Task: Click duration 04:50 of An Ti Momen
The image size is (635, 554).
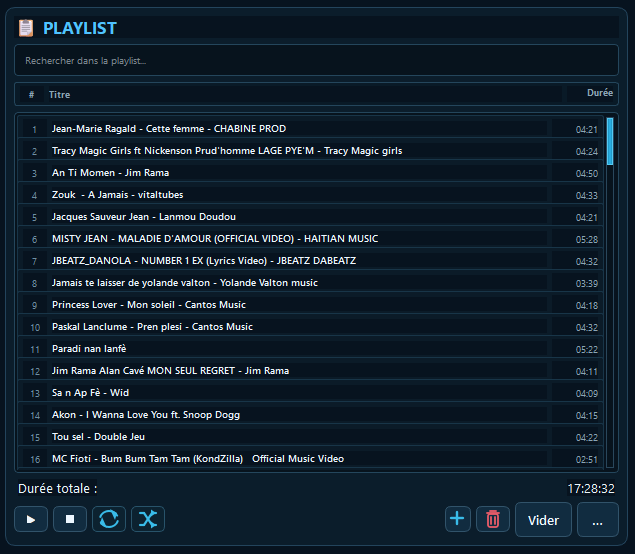Action: pyautogui.click(x=586, y=174)
